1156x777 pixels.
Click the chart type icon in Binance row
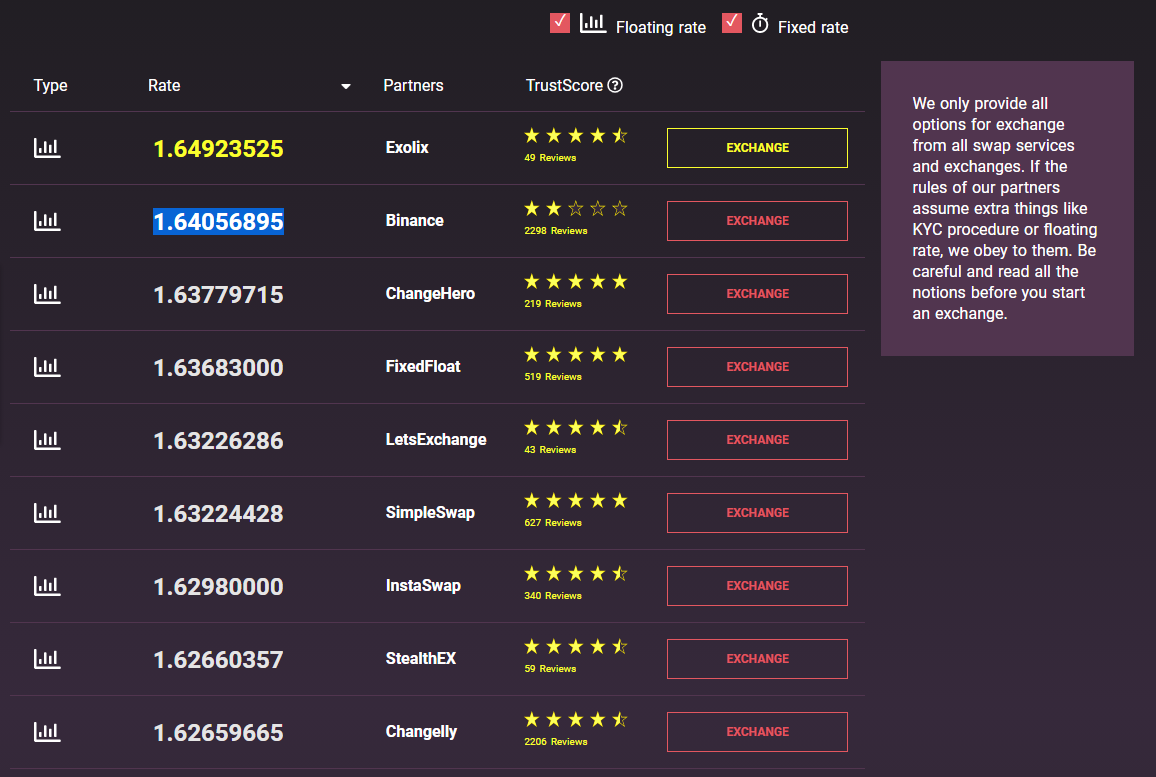click(x=47, y=221)
